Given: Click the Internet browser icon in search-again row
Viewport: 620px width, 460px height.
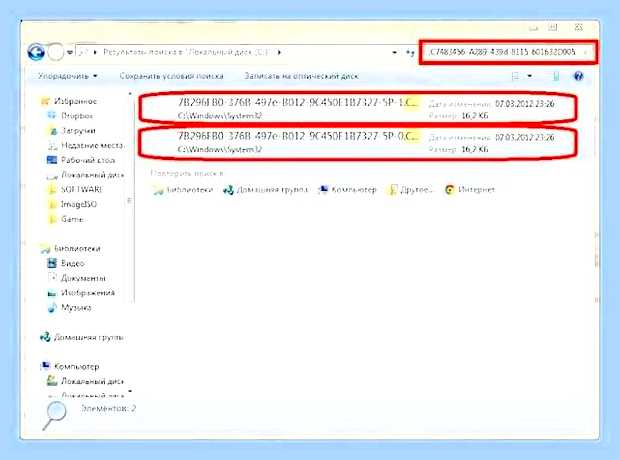Looking at the screenshot, I should point(450,190).
